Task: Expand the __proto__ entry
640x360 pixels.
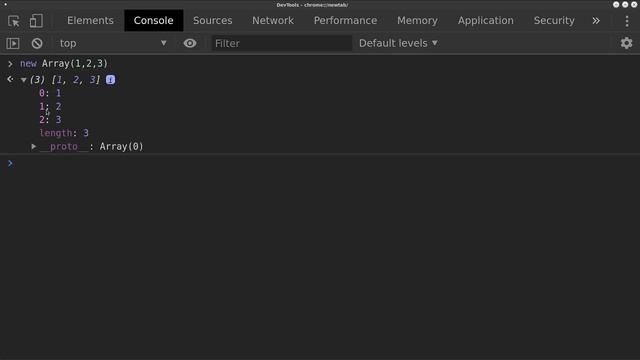Action: (34, 147)
